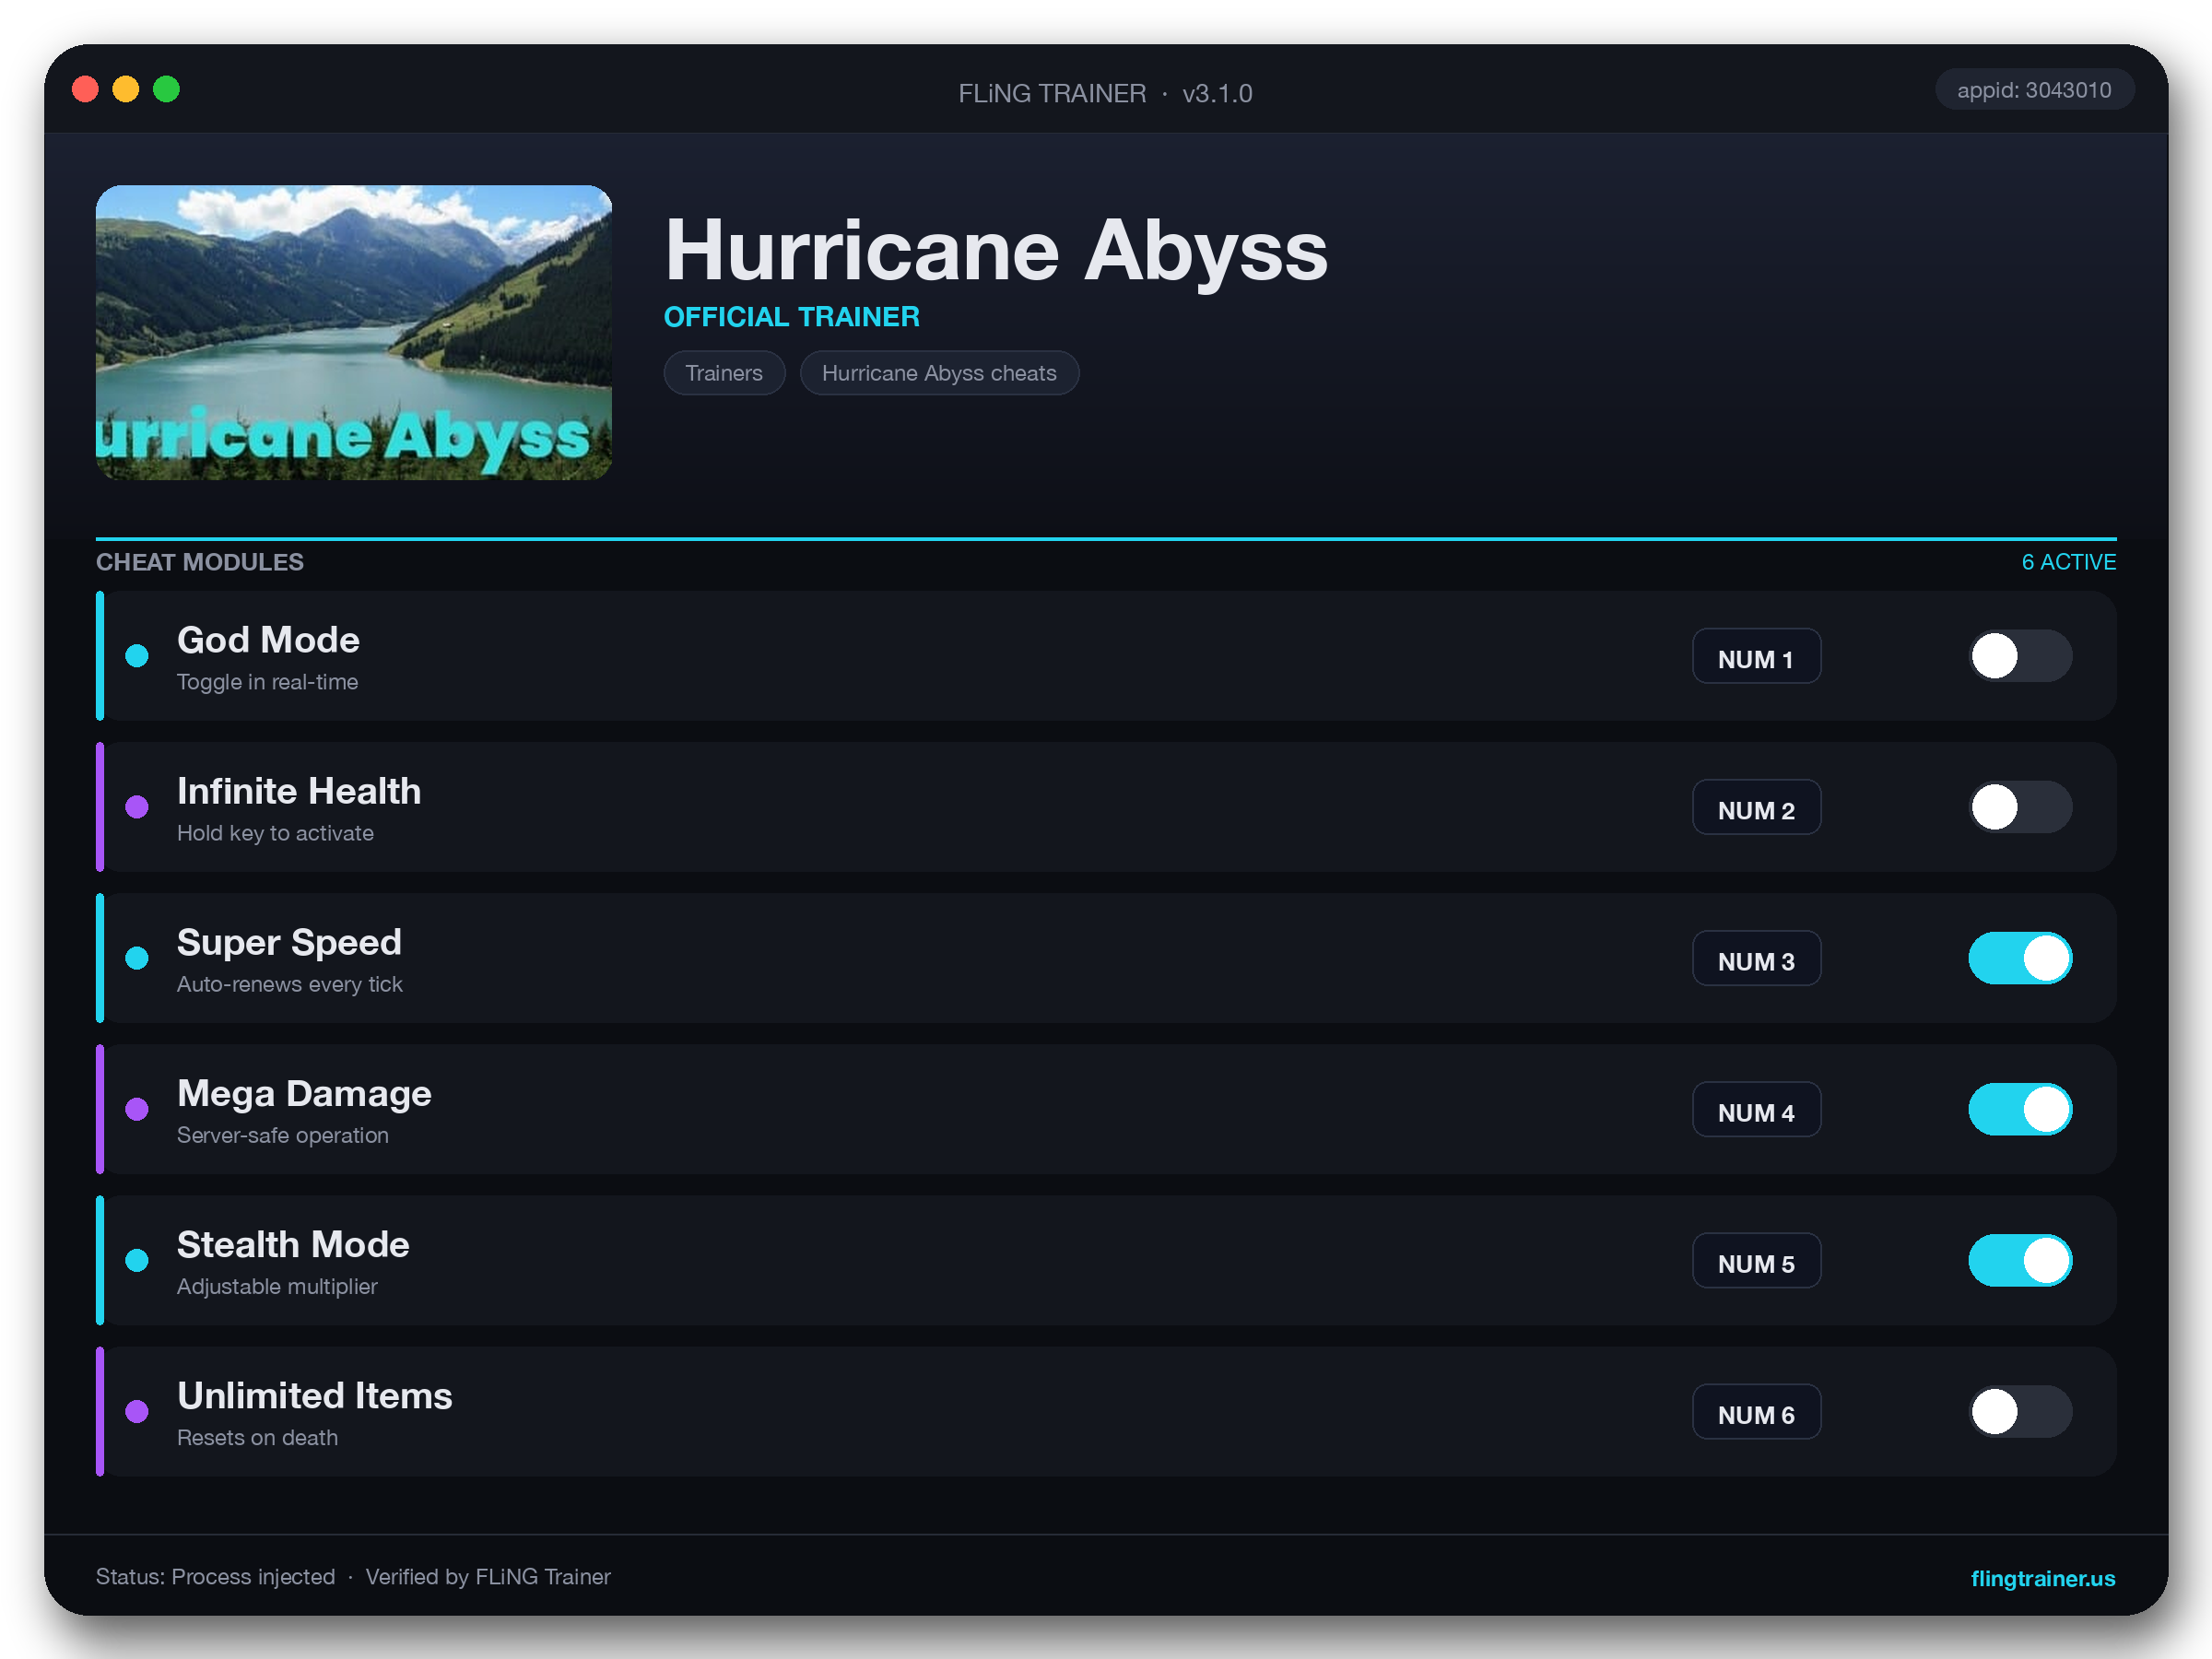Click the Super Speed module title
Image resolution: width=2212 pixels, height=1659 pixels.
[289, 943]
